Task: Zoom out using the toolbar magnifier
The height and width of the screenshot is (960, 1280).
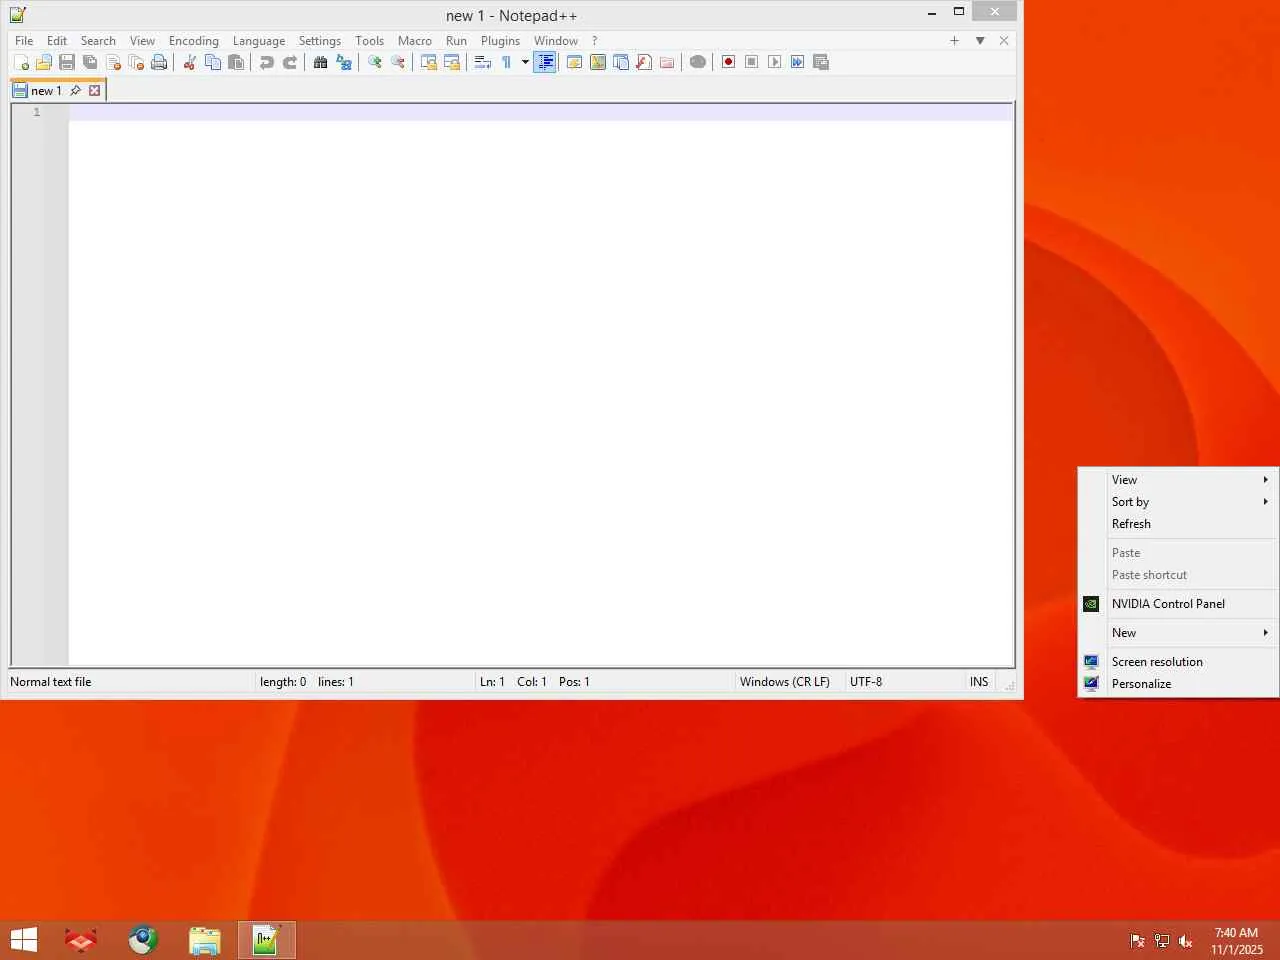Action: coord(398,62)
